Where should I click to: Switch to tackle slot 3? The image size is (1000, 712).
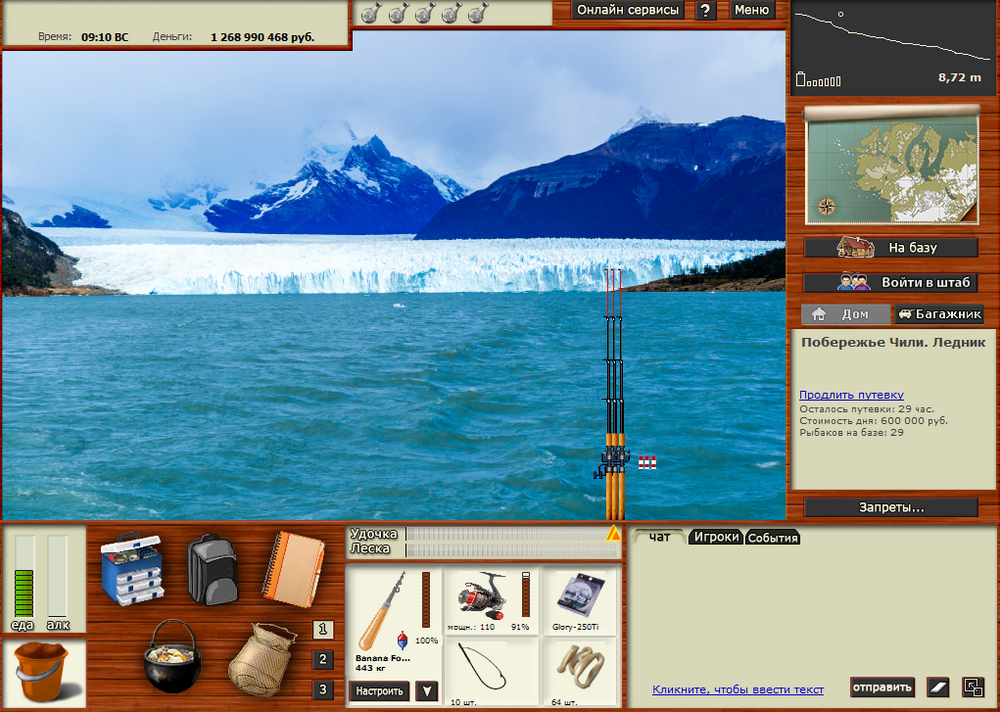pos(323,689)
